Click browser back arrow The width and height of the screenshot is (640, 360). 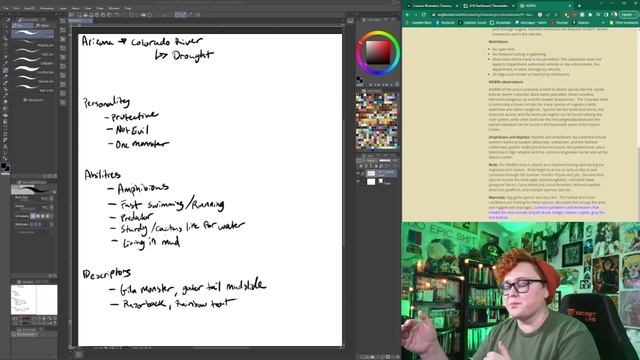[408, 15]
